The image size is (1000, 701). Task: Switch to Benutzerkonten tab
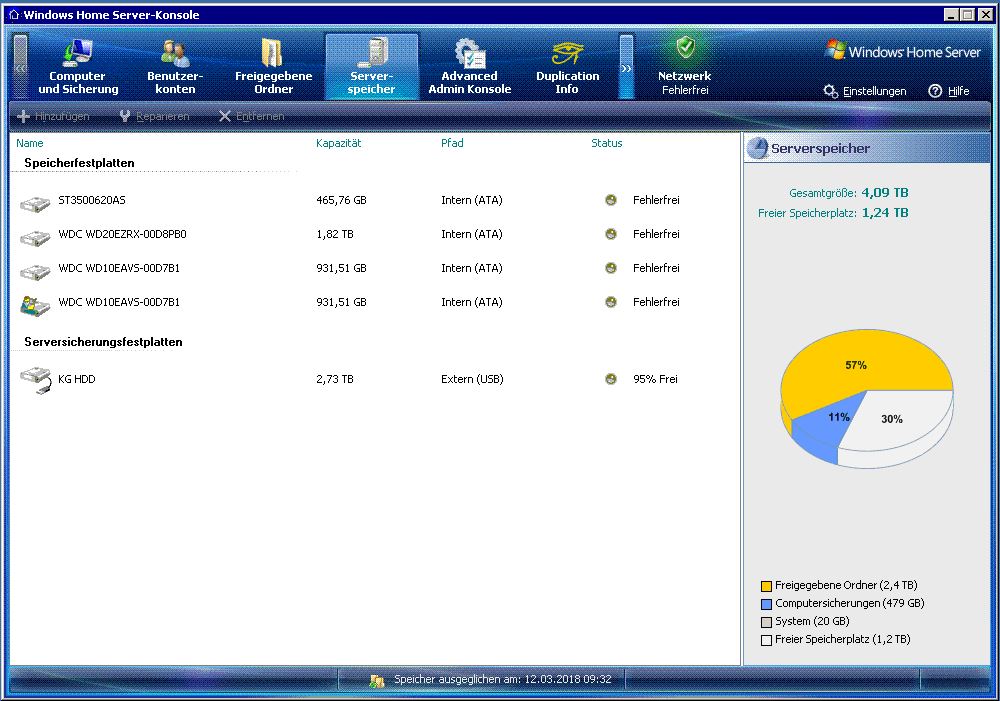pyautogui.click(x=175, y=67)
